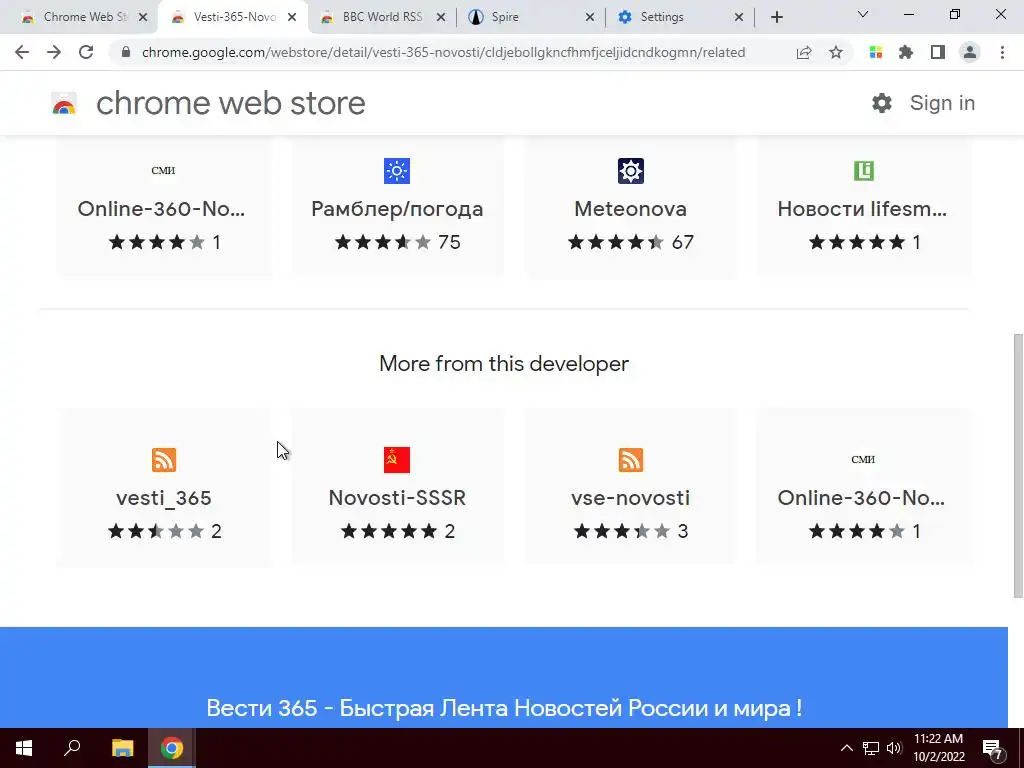Share this page using the share icon

pyautogui.click(x=803, y=52)
